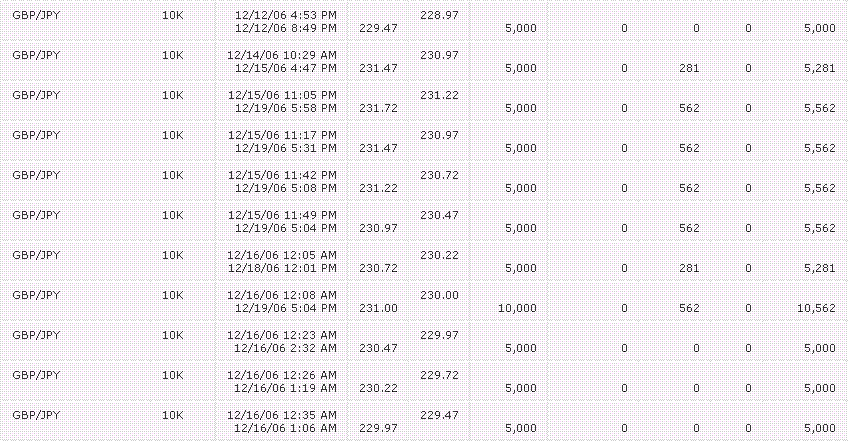
Task: Select the 12/14/06 10:29 AM trade date
Action: pos(282,55)
